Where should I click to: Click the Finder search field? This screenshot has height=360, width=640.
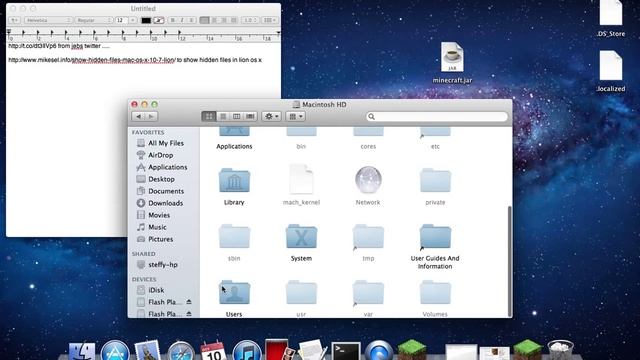(437, 117)
